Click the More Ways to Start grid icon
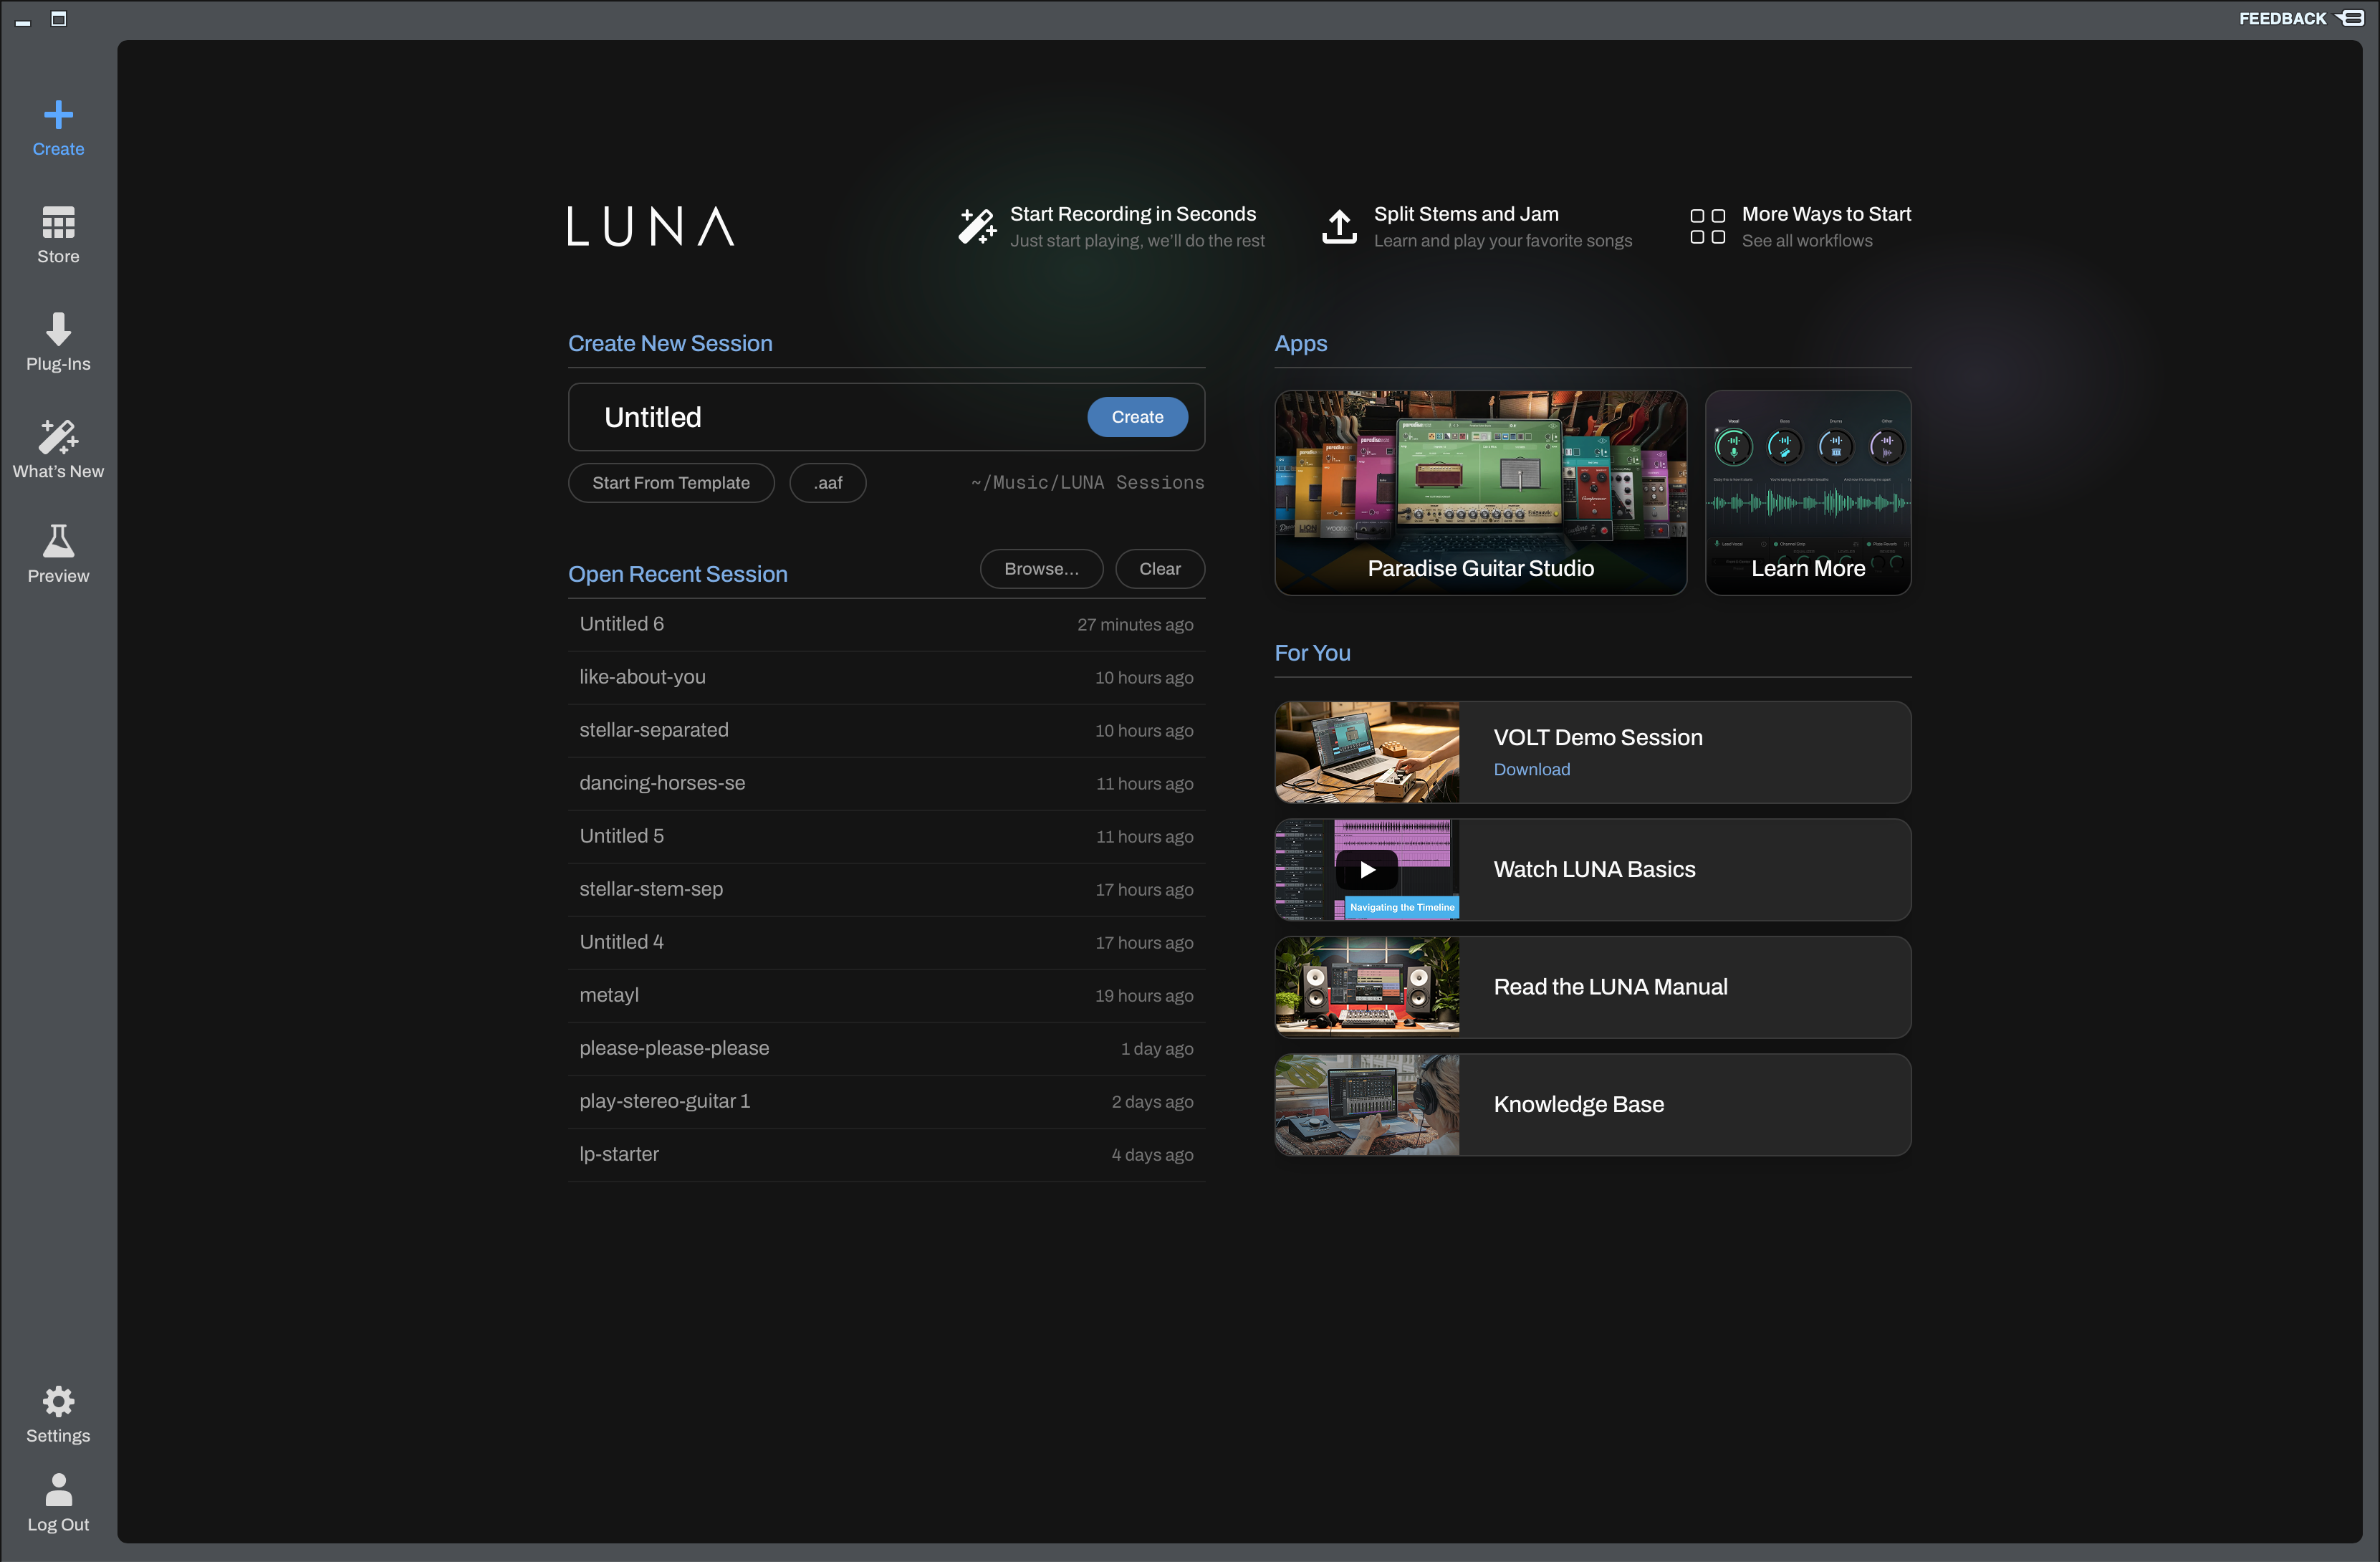 1707,226
